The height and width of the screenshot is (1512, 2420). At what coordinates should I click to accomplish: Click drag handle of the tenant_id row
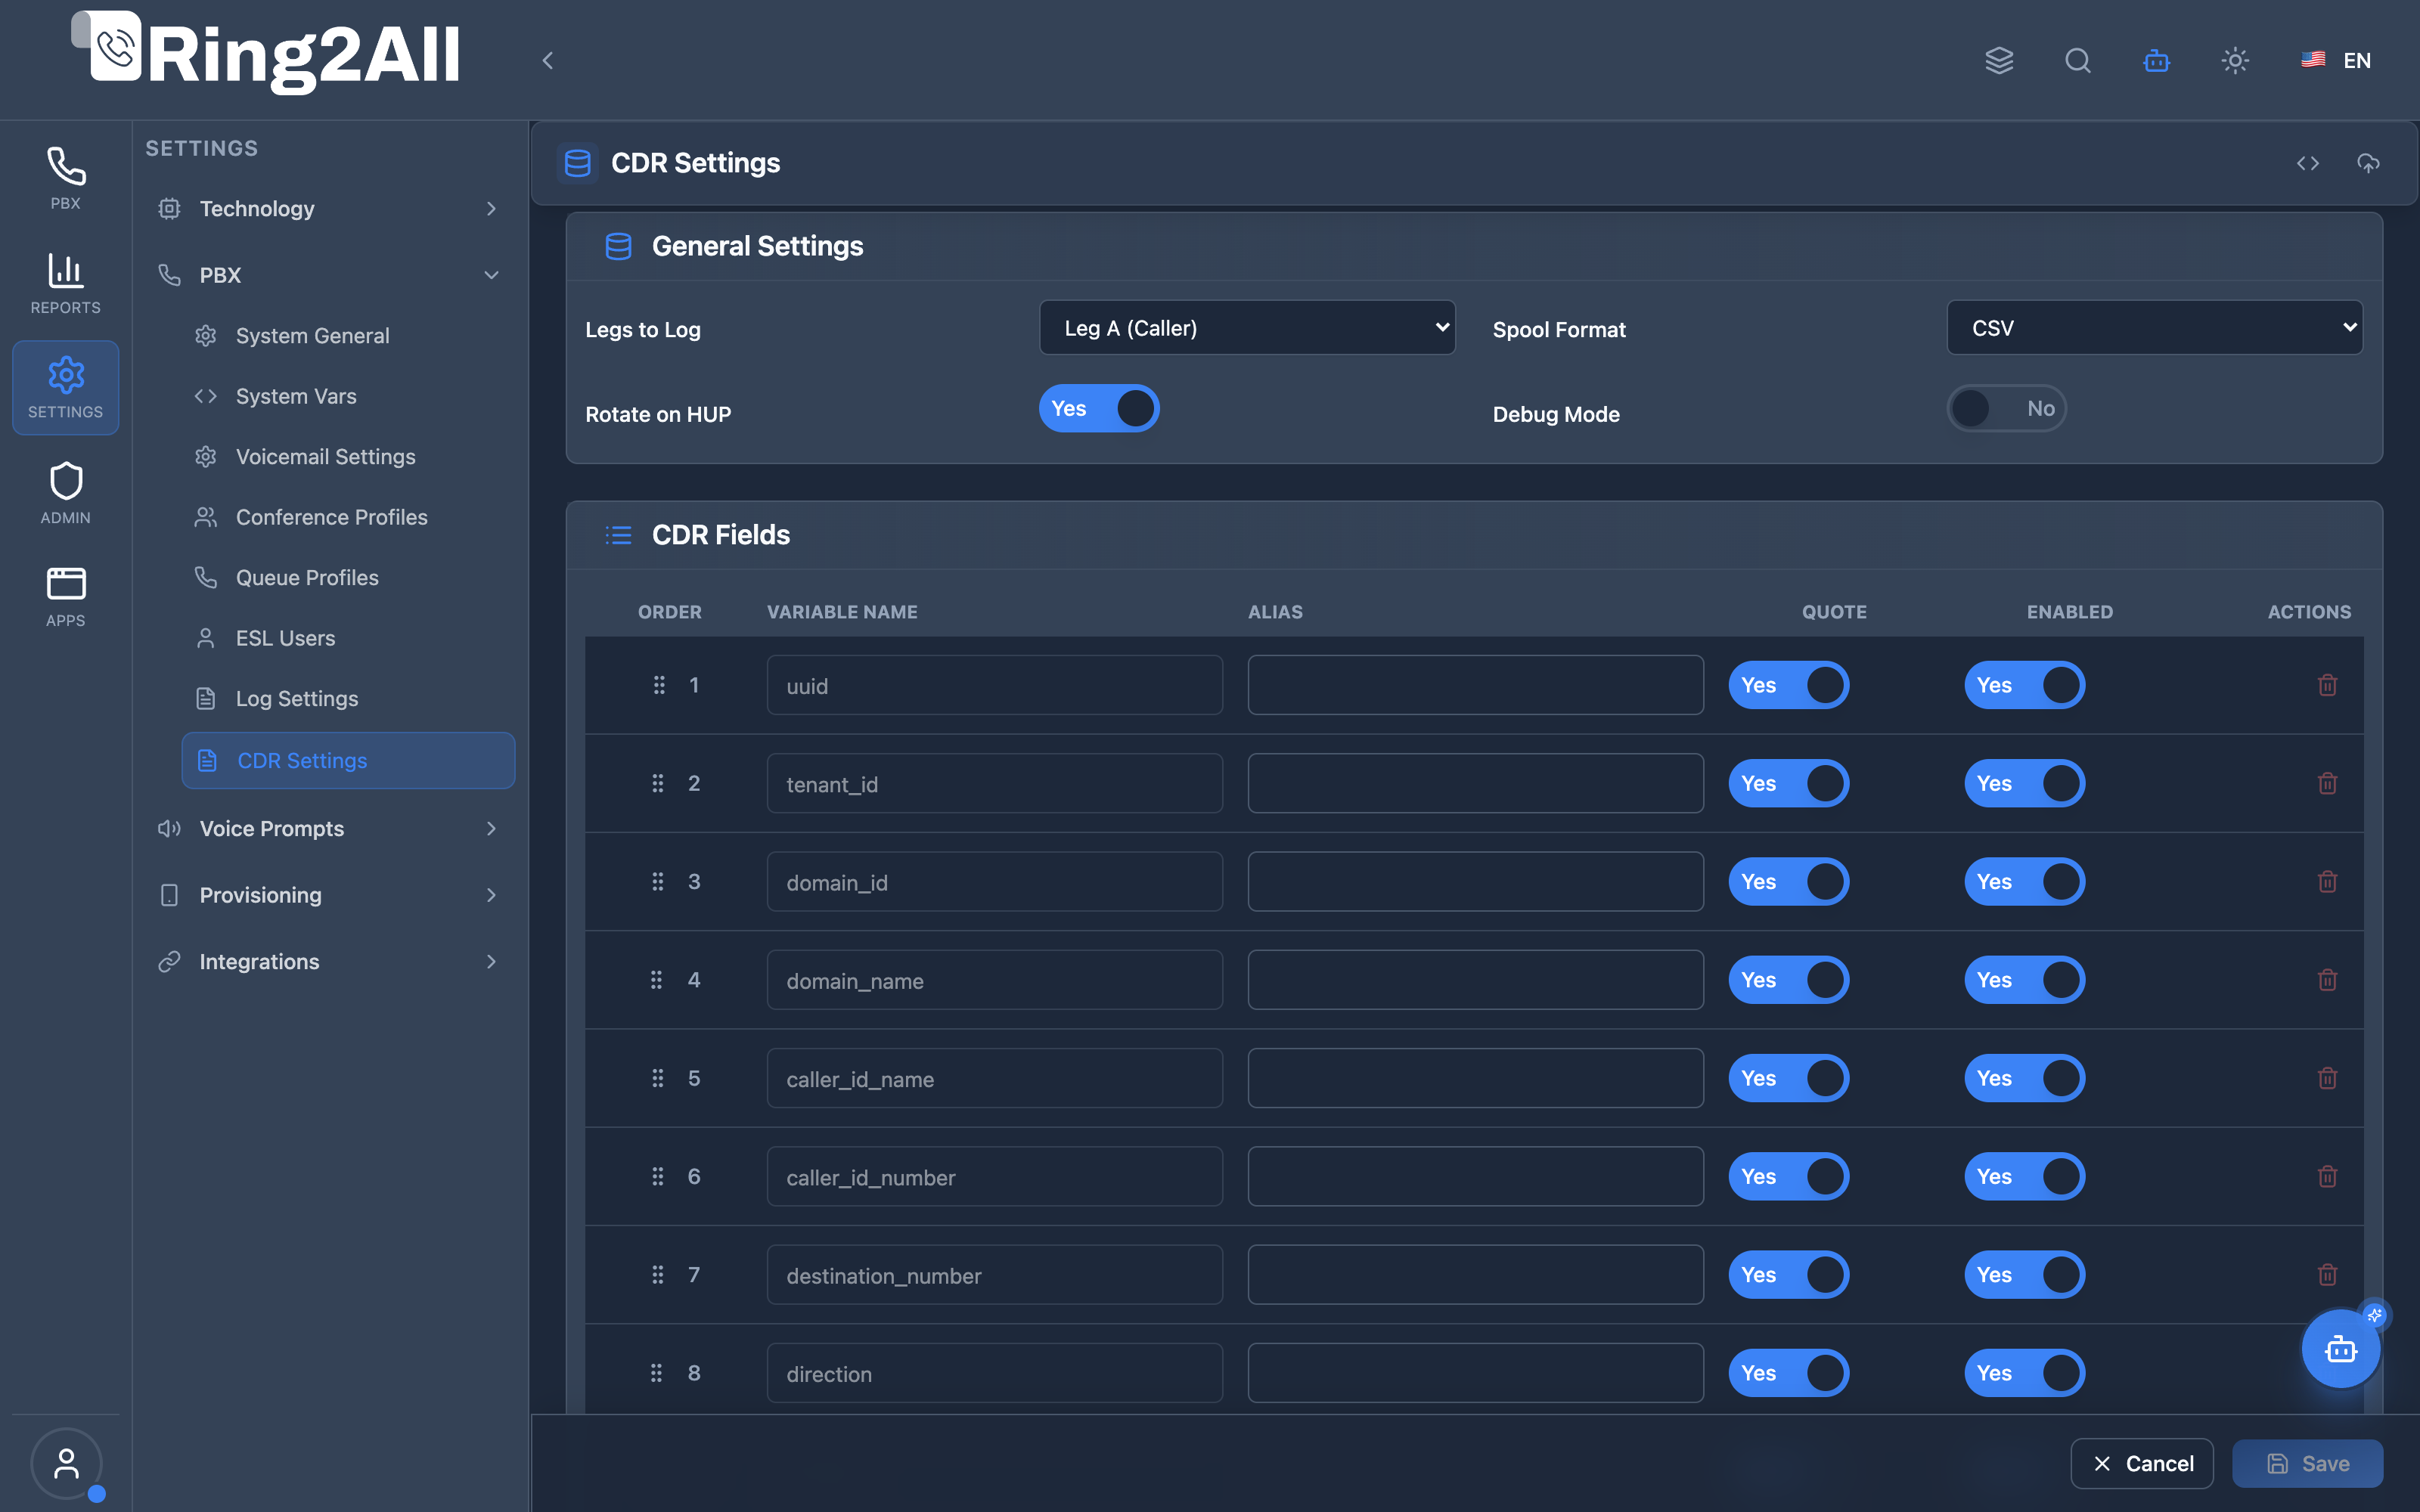coord(658,783)
